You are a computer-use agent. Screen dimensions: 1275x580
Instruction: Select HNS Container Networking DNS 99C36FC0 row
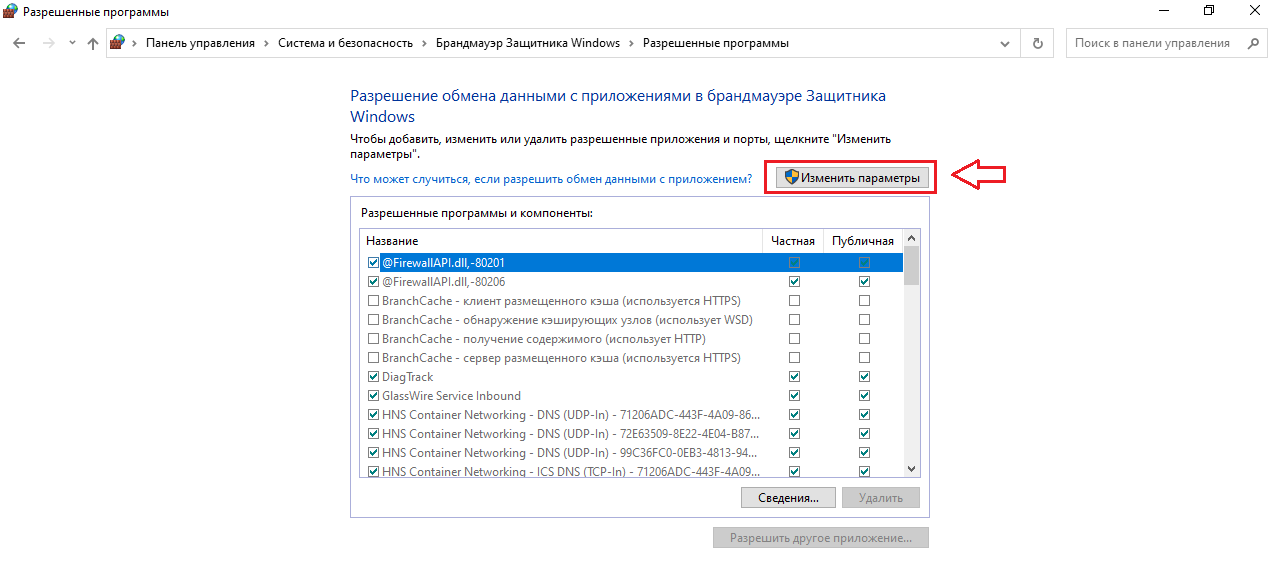pyautogui.click(x=632, y=453)
